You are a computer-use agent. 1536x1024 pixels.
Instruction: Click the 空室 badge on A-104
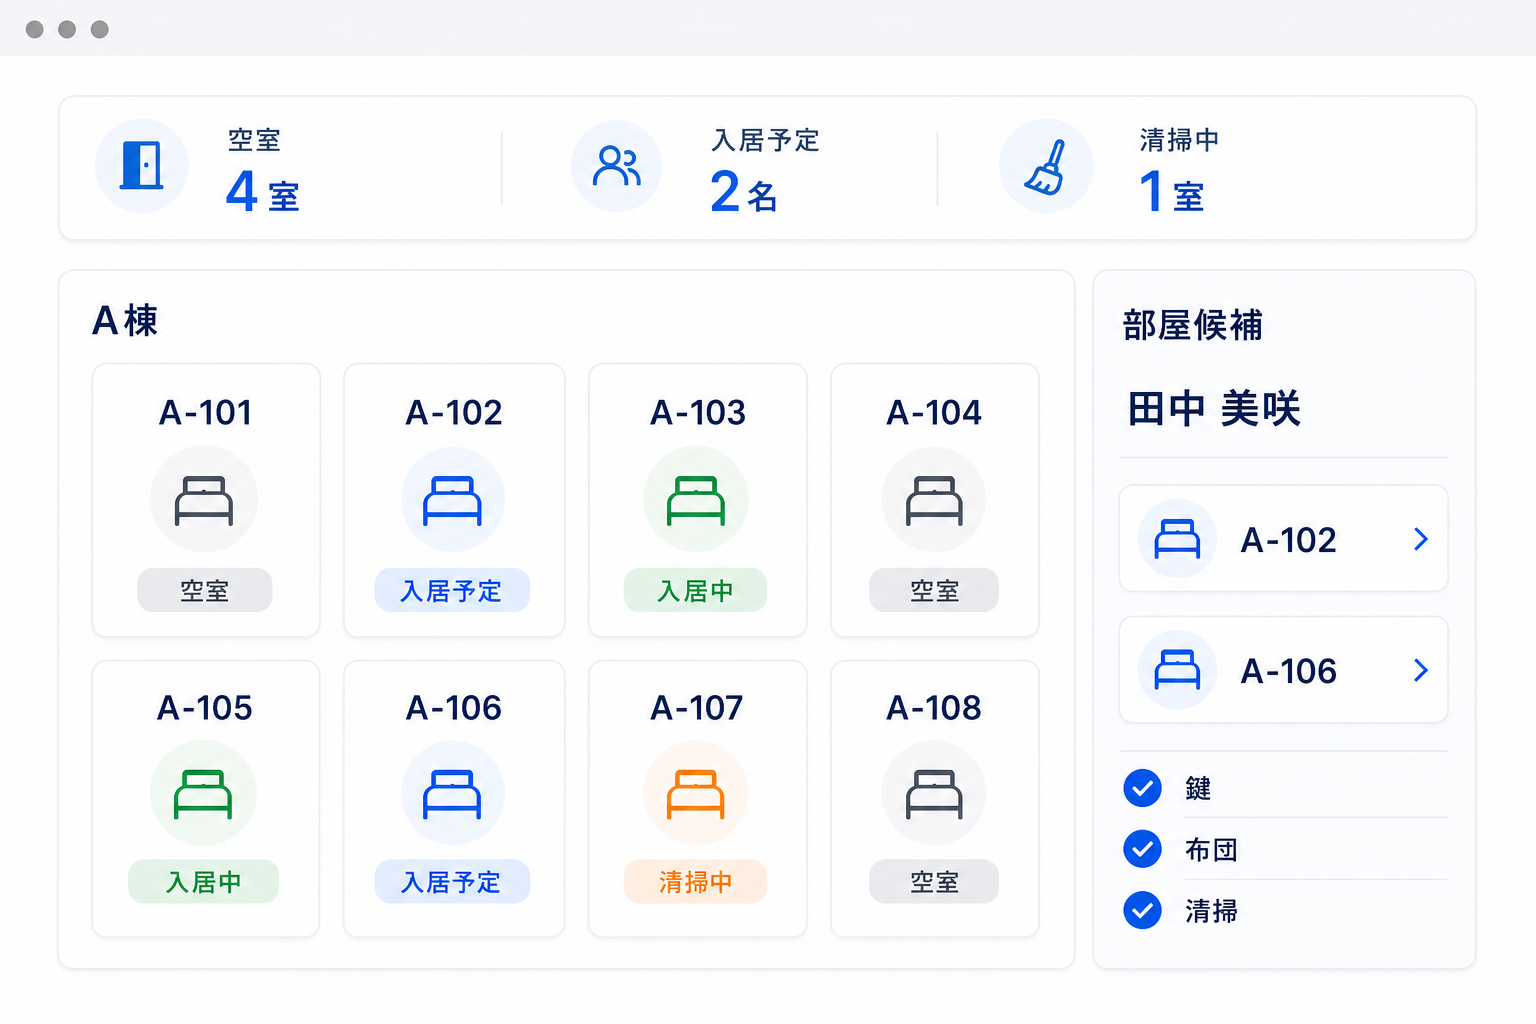point(934,590)
